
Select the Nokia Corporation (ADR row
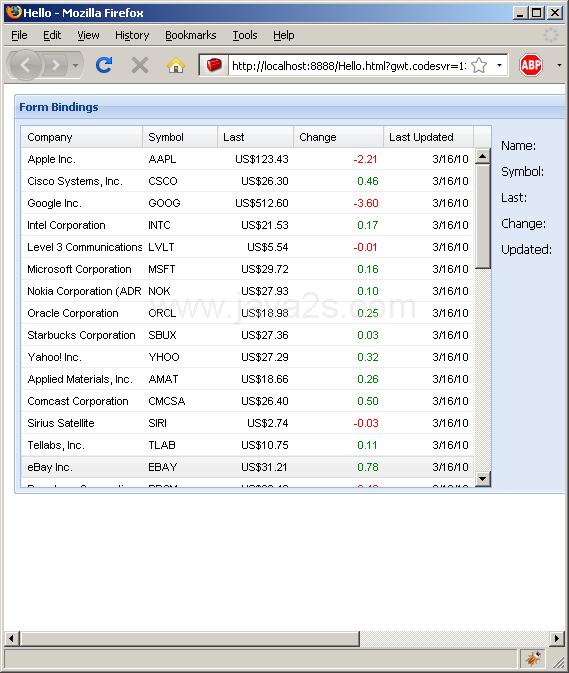pos(247,291)
